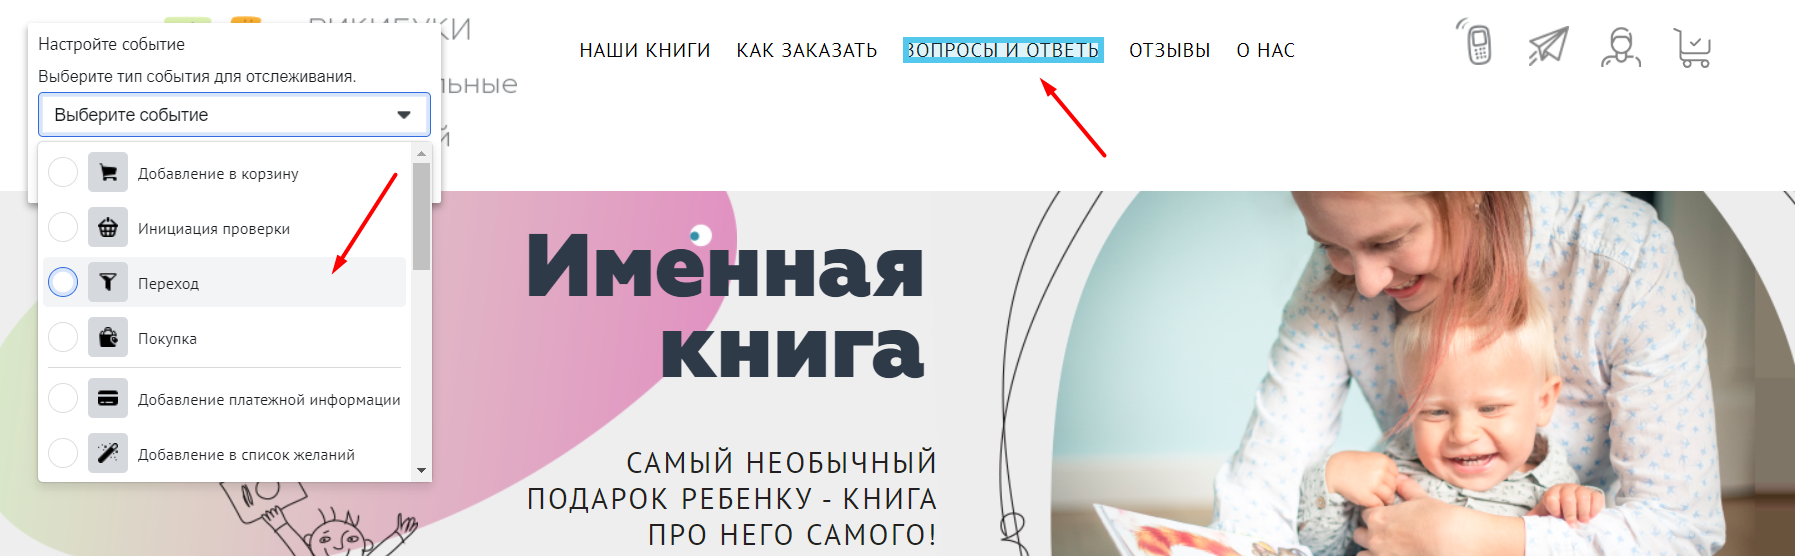The width and height of the screenshot is (1795, 556).
Task: Open the Выберите событие dropdown
Action: click(x=234, y=115)
